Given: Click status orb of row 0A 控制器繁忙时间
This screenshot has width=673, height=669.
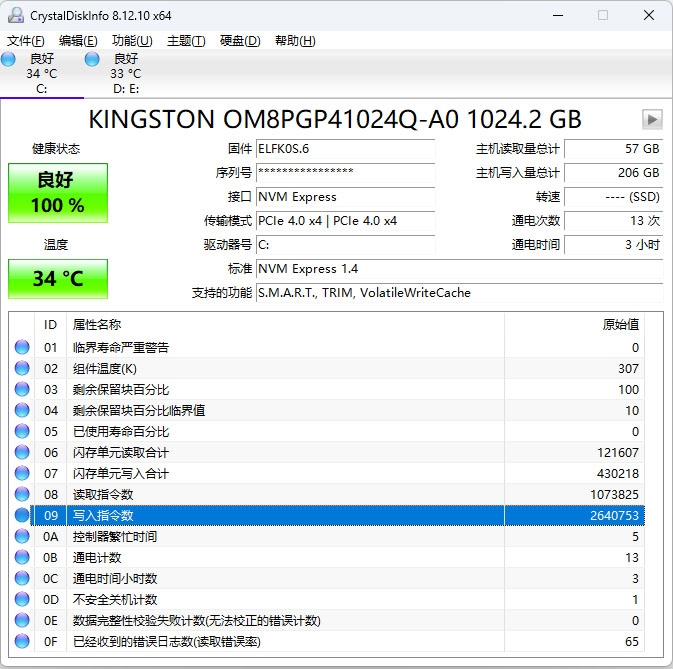Looking at the screenshot, I should [x=22, y=536].
